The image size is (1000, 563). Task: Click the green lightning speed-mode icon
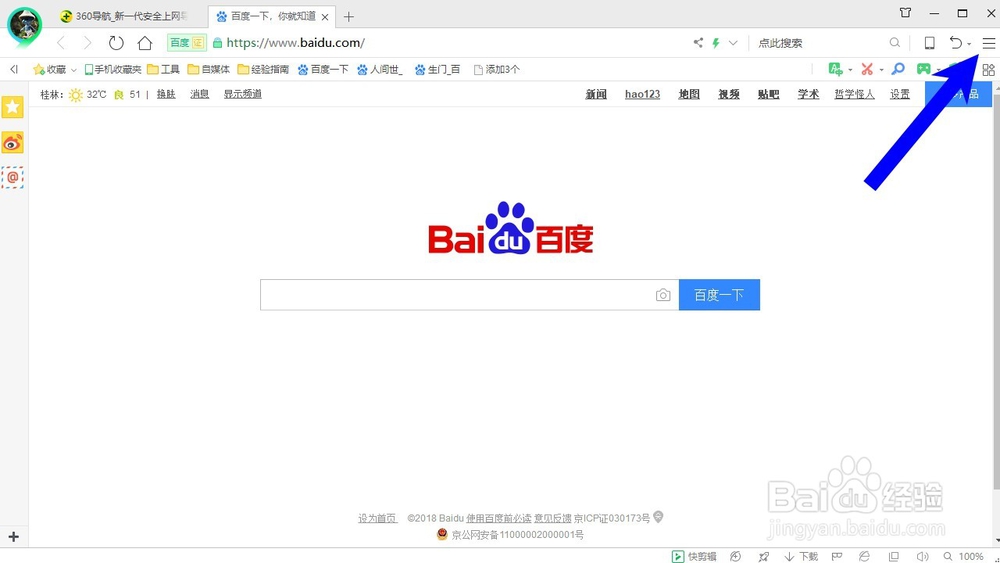[x=716, y=43]
